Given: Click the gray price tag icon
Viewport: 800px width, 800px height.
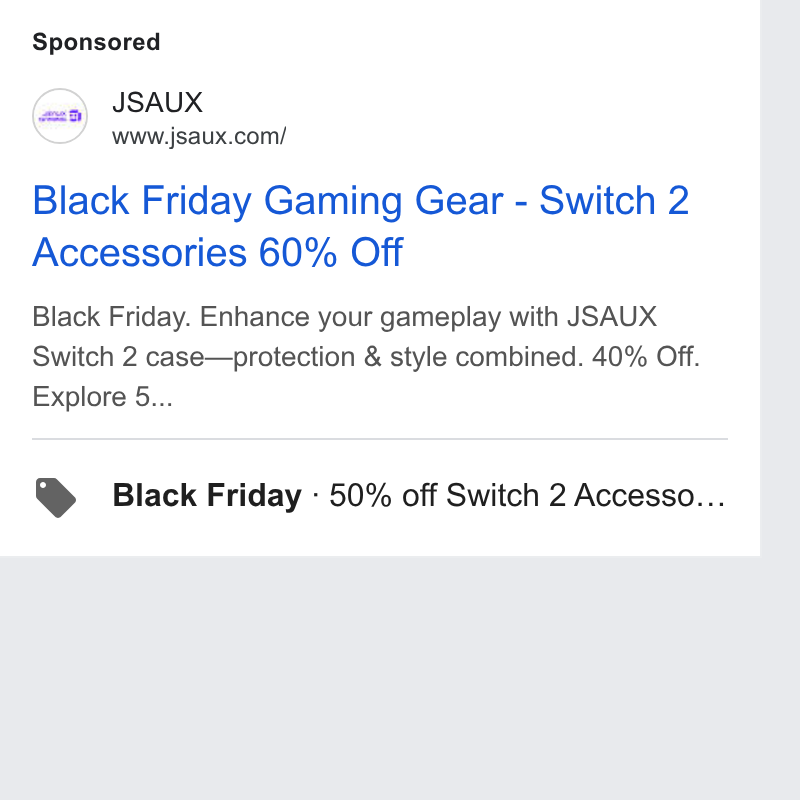Looking at the screenshot, I should coord(56,497).
